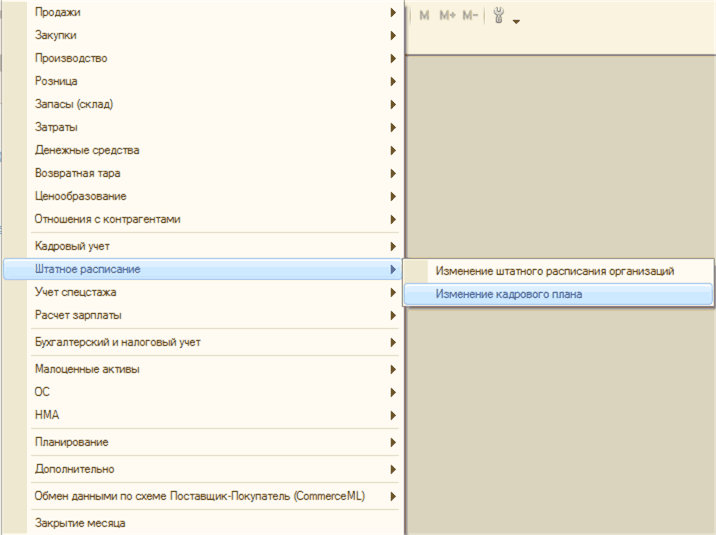Select Изменение кадрового плана submenu item

(x=509, y=294)
